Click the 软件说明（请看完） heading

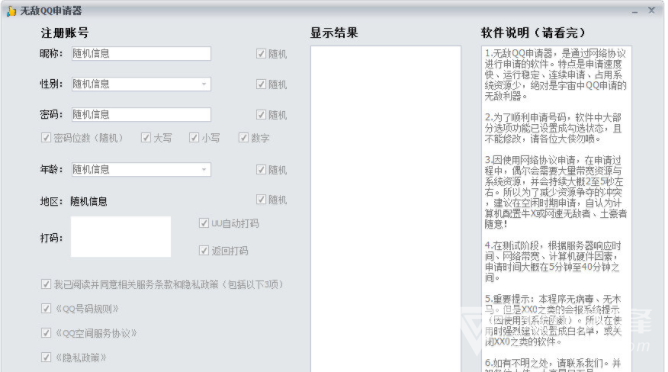(533, 33)
